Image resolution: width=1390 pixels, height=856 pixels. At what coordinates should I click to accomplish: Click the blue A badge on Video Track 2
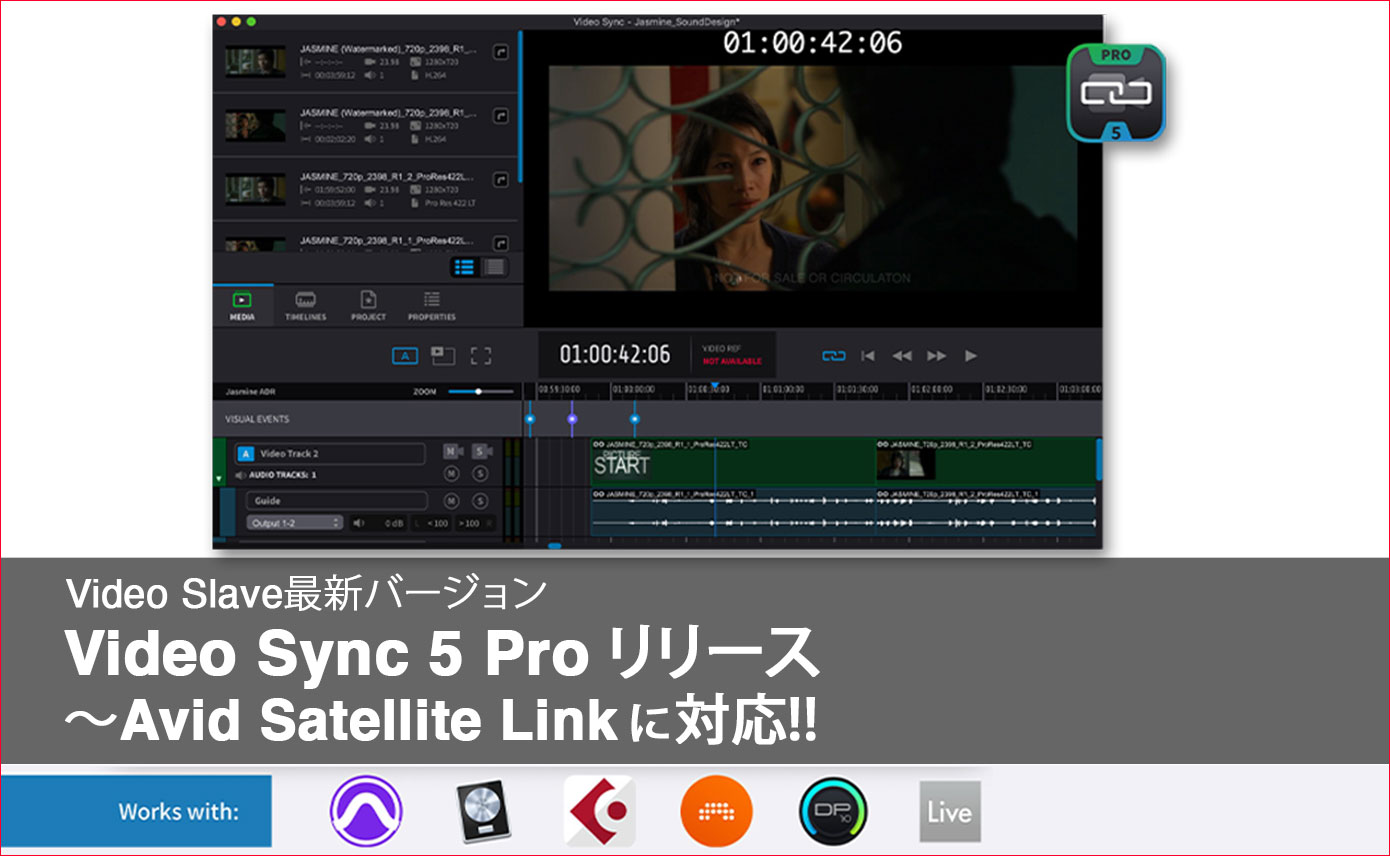click(x=246, y=453)
